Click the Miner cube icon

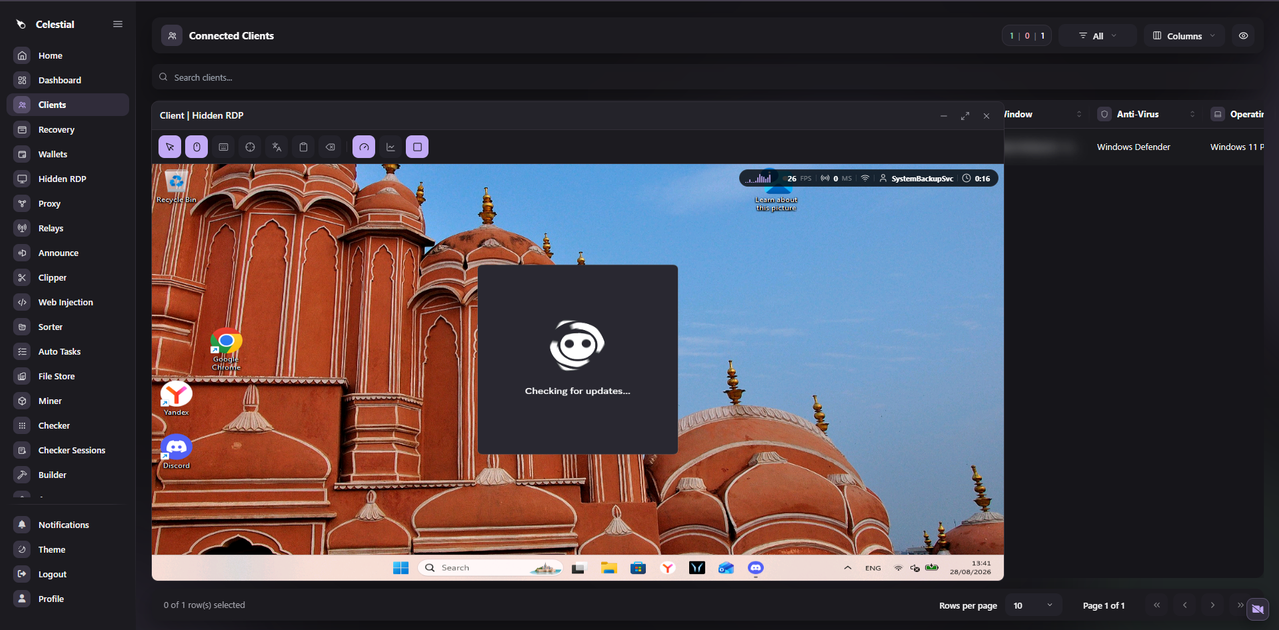[22, 401]
